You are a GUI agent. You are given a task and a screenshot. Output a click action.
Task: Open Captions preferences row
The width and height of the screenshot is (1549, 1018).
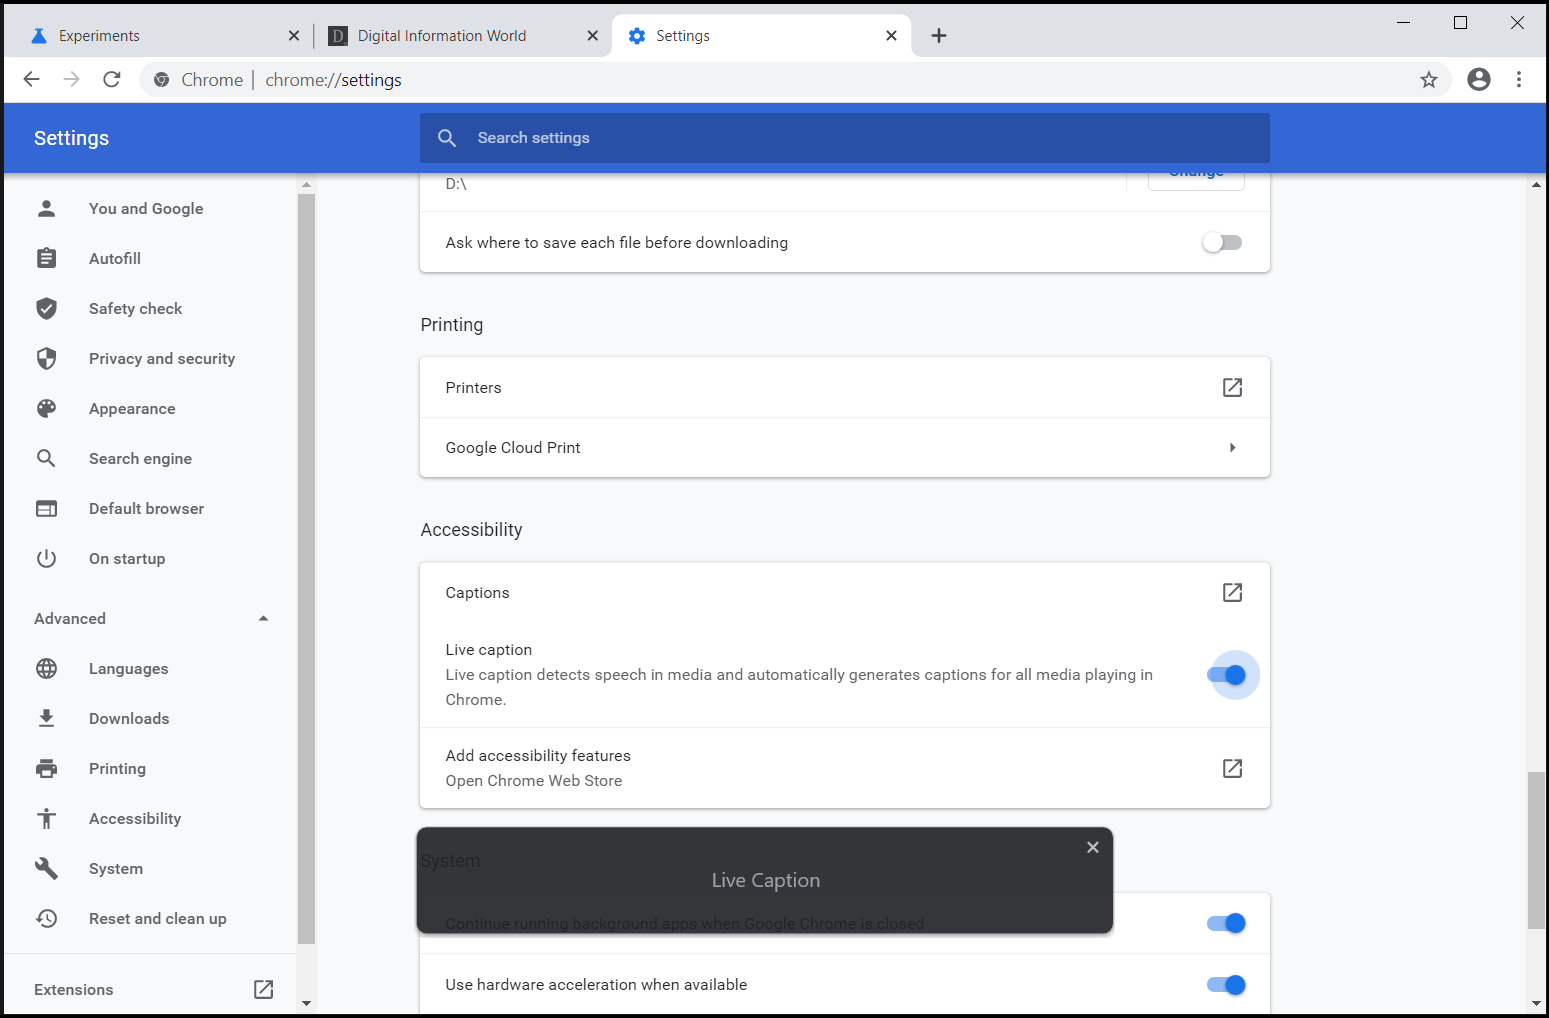(845, 592)
